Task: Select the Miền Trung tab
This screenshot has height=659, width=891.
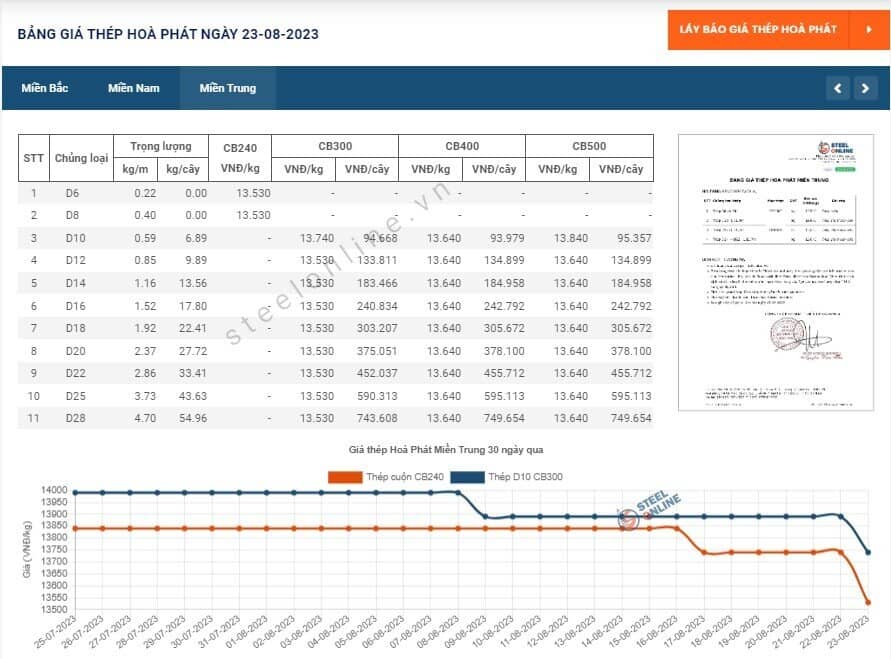Action: [x=228, y=88]
